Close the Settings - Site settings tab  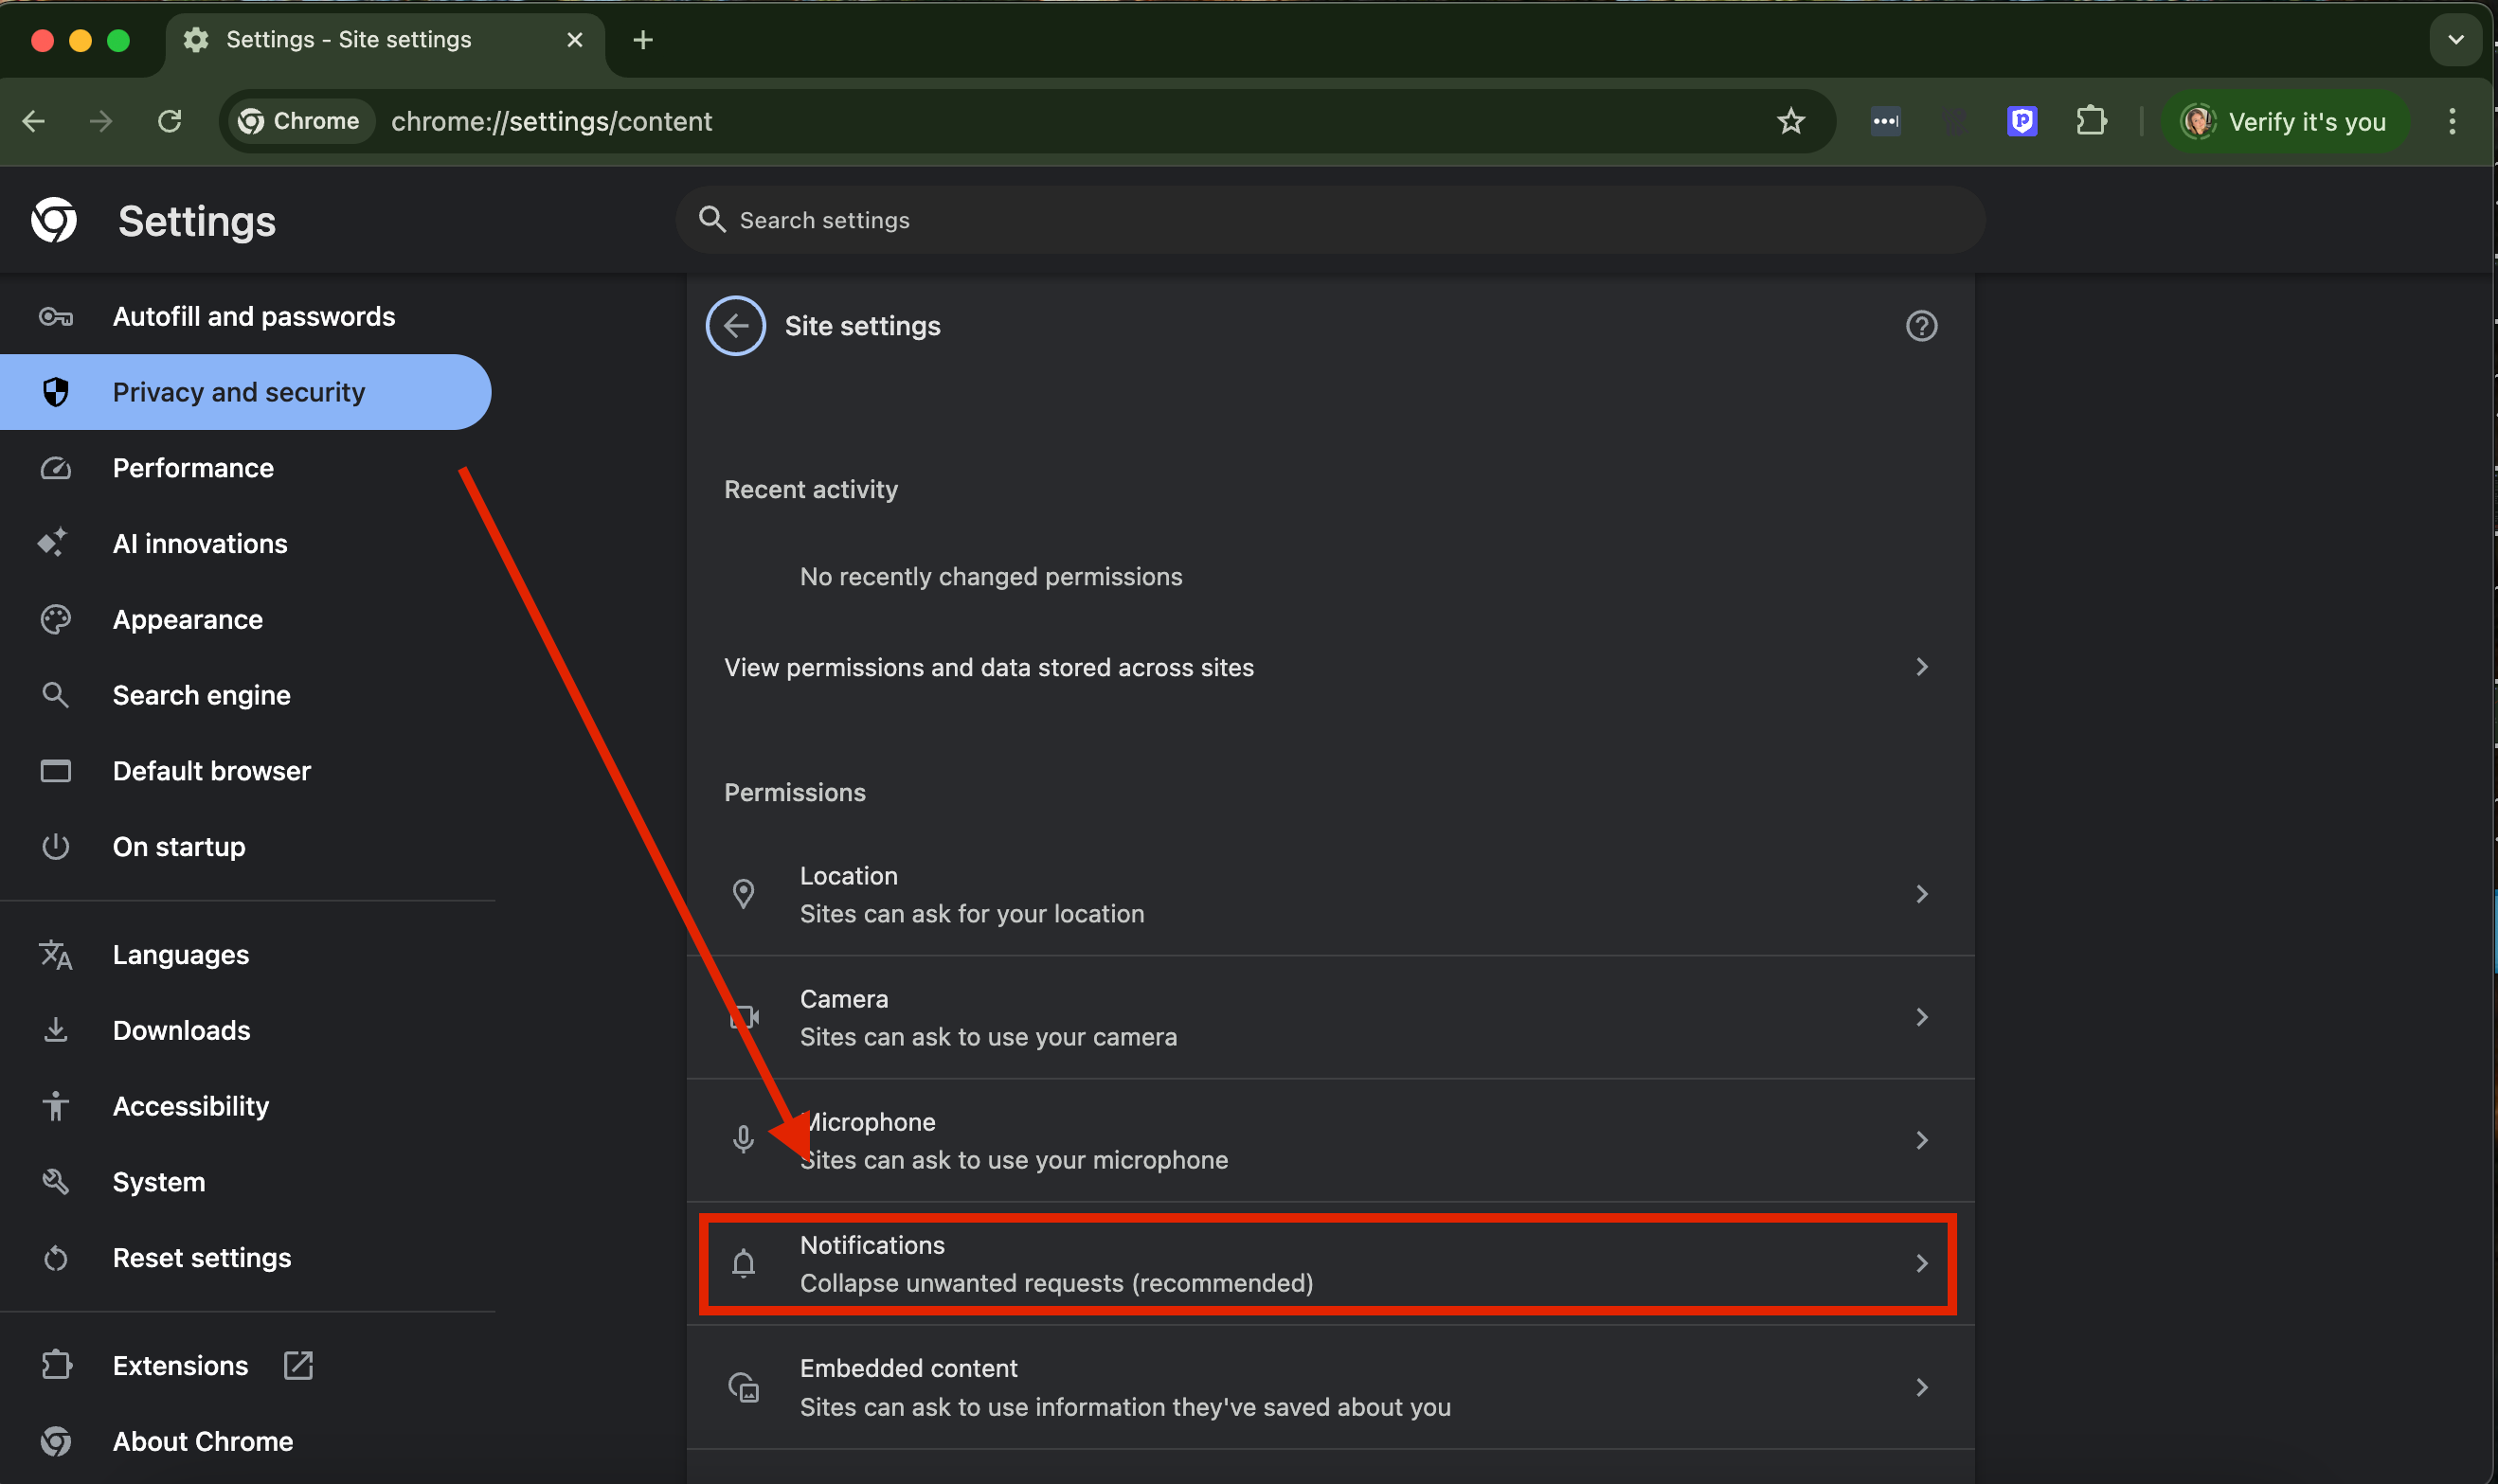(575, 40)
